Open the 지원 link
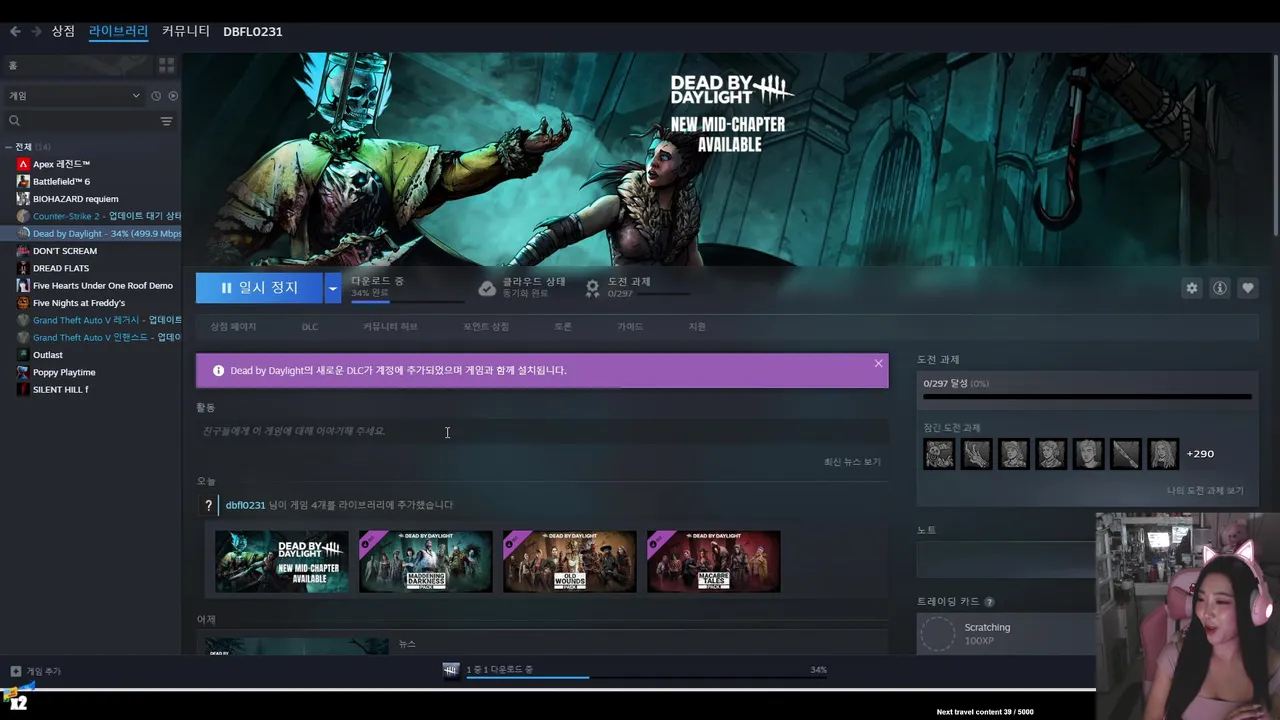 pos(697,327)
